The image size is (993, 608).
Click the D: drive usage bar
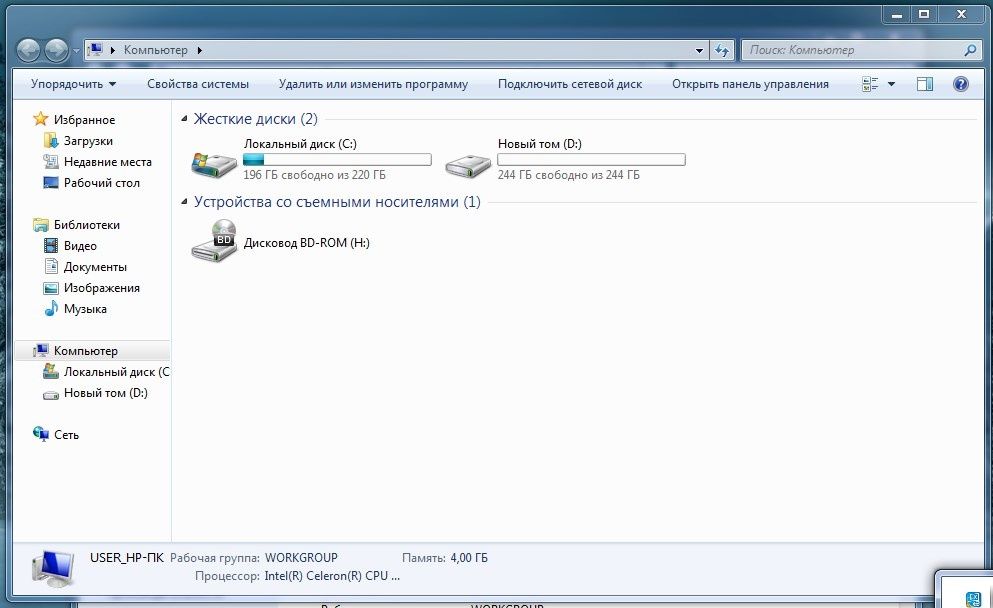[x=591, y=160]
